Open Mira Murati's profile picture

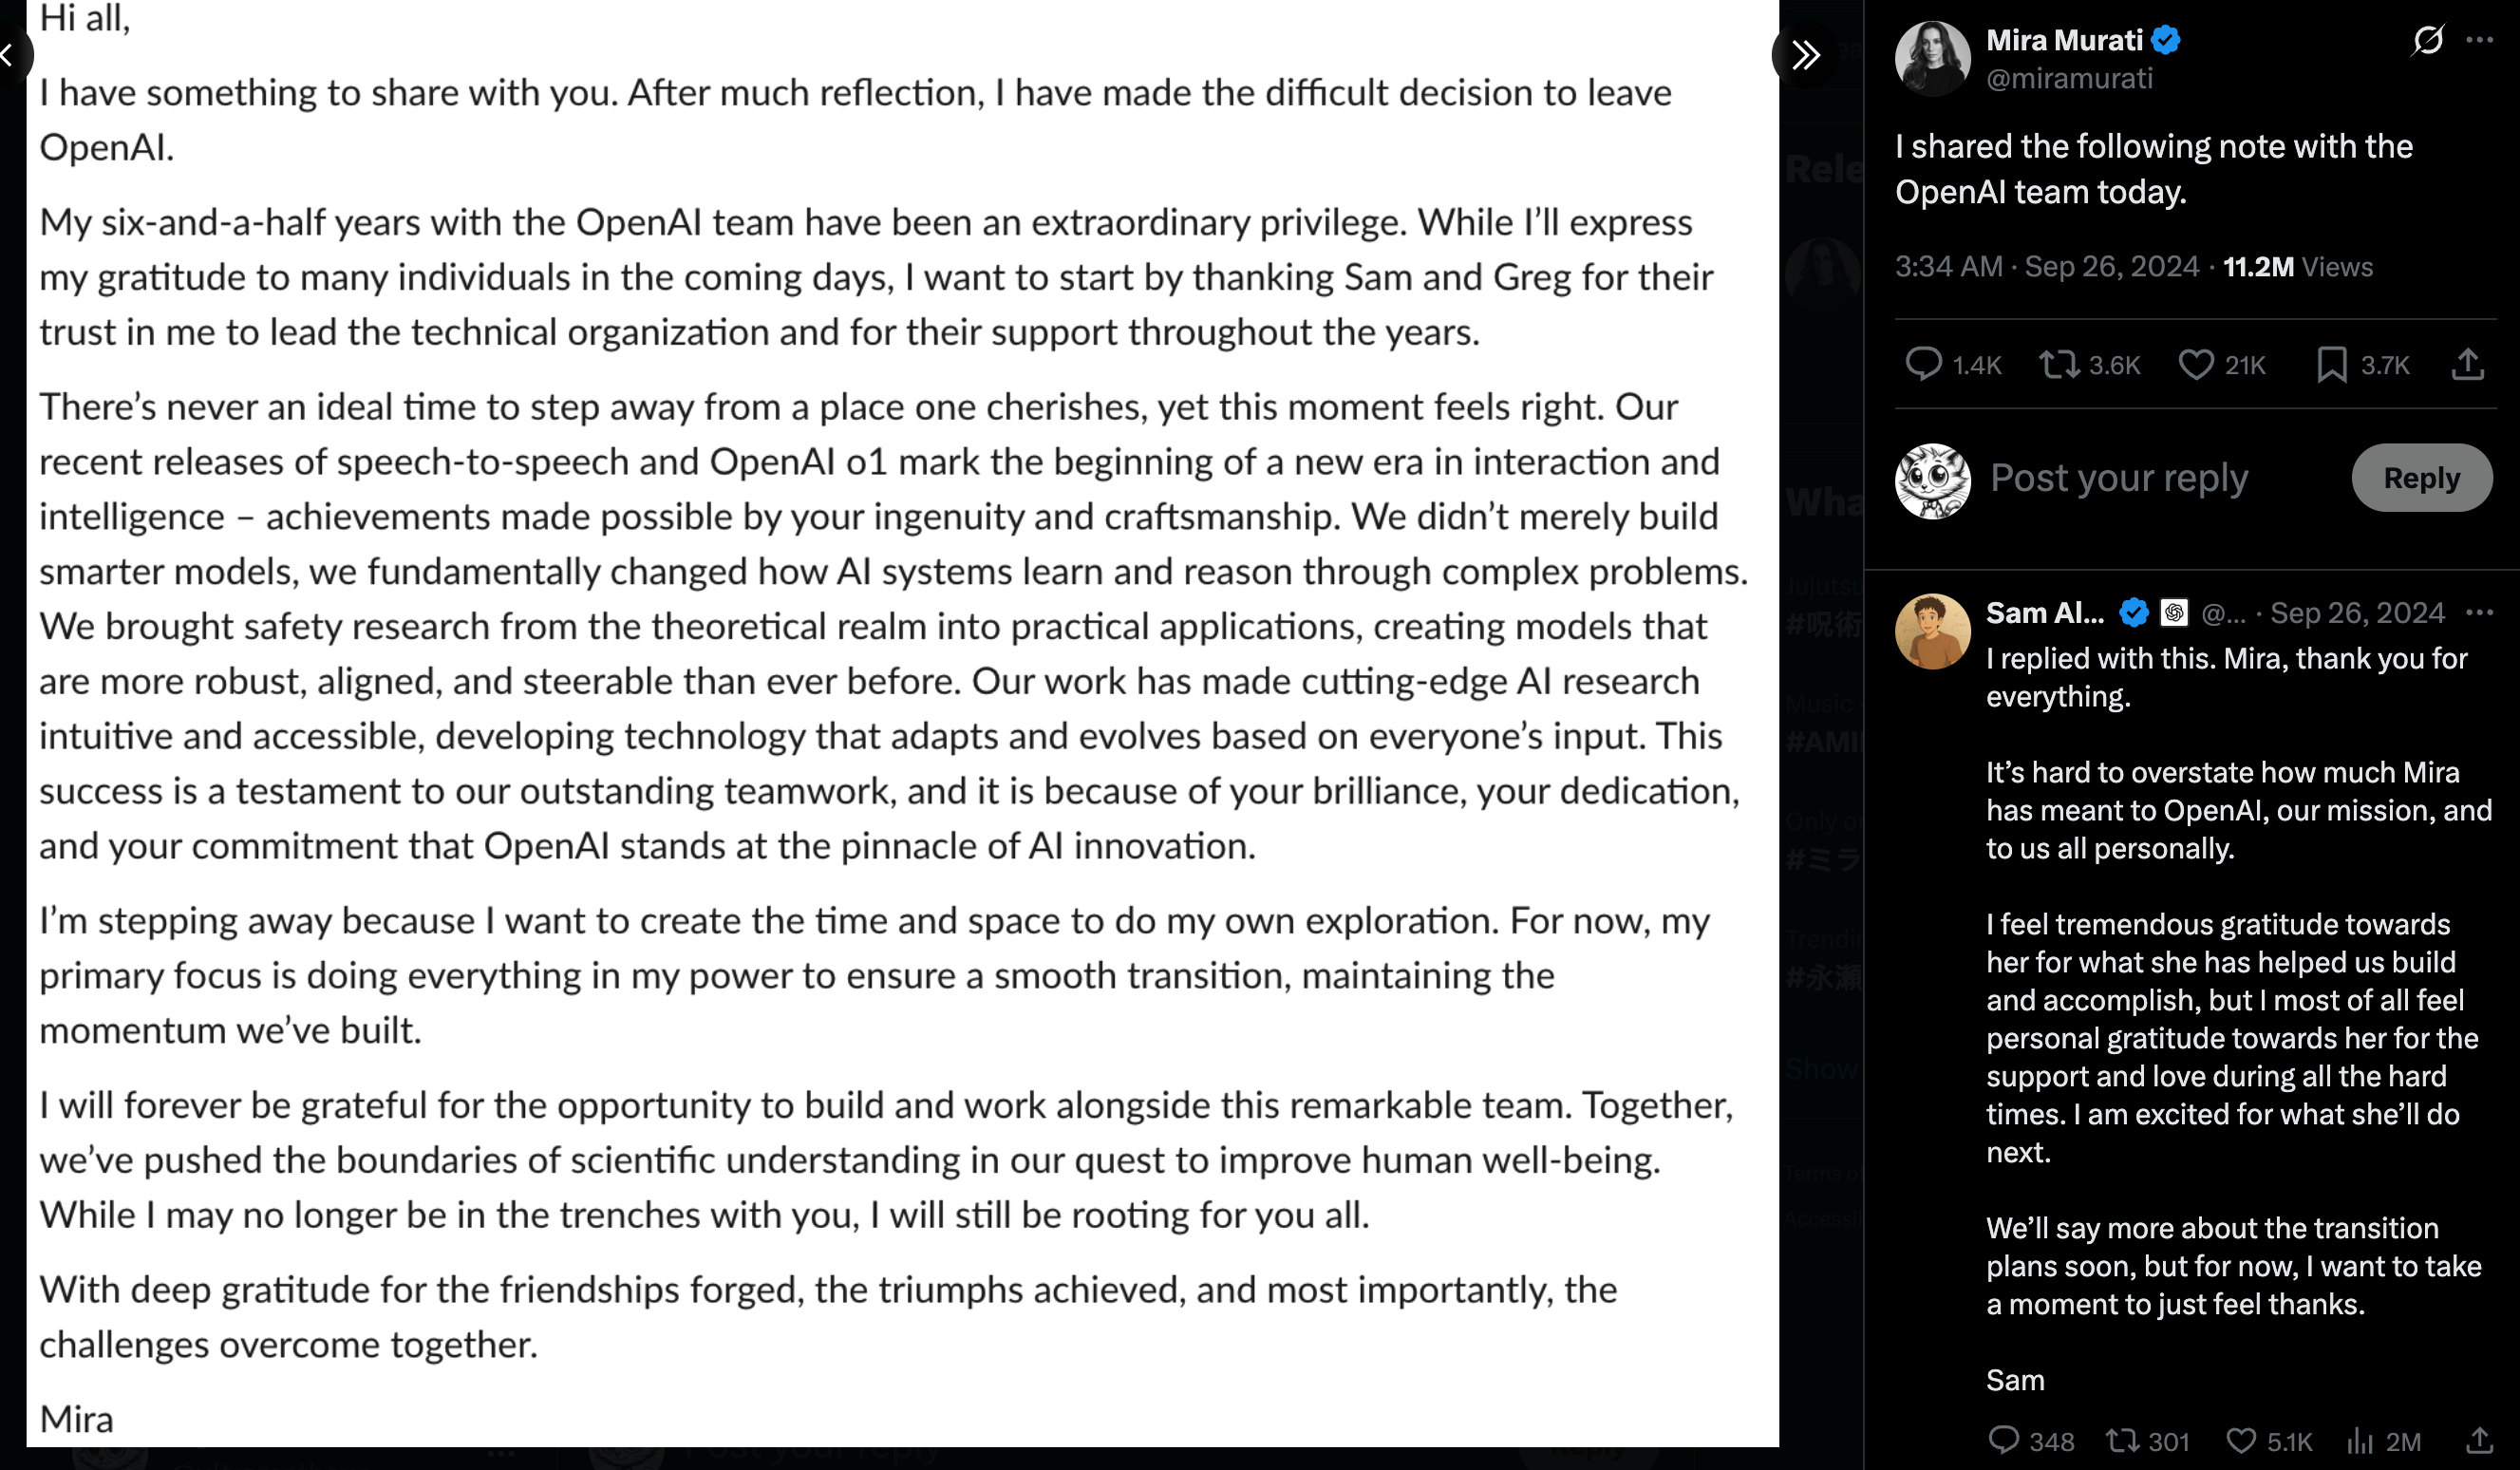point(1932,58)
